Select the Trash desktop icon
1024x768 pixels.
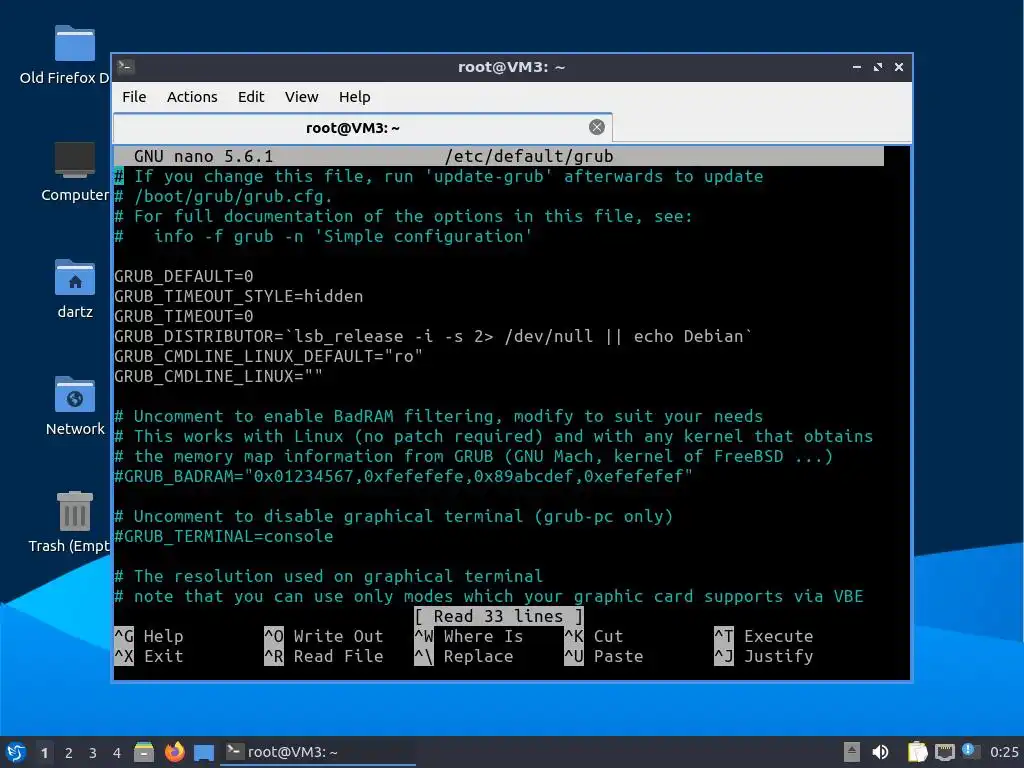[x=74, y=511]
